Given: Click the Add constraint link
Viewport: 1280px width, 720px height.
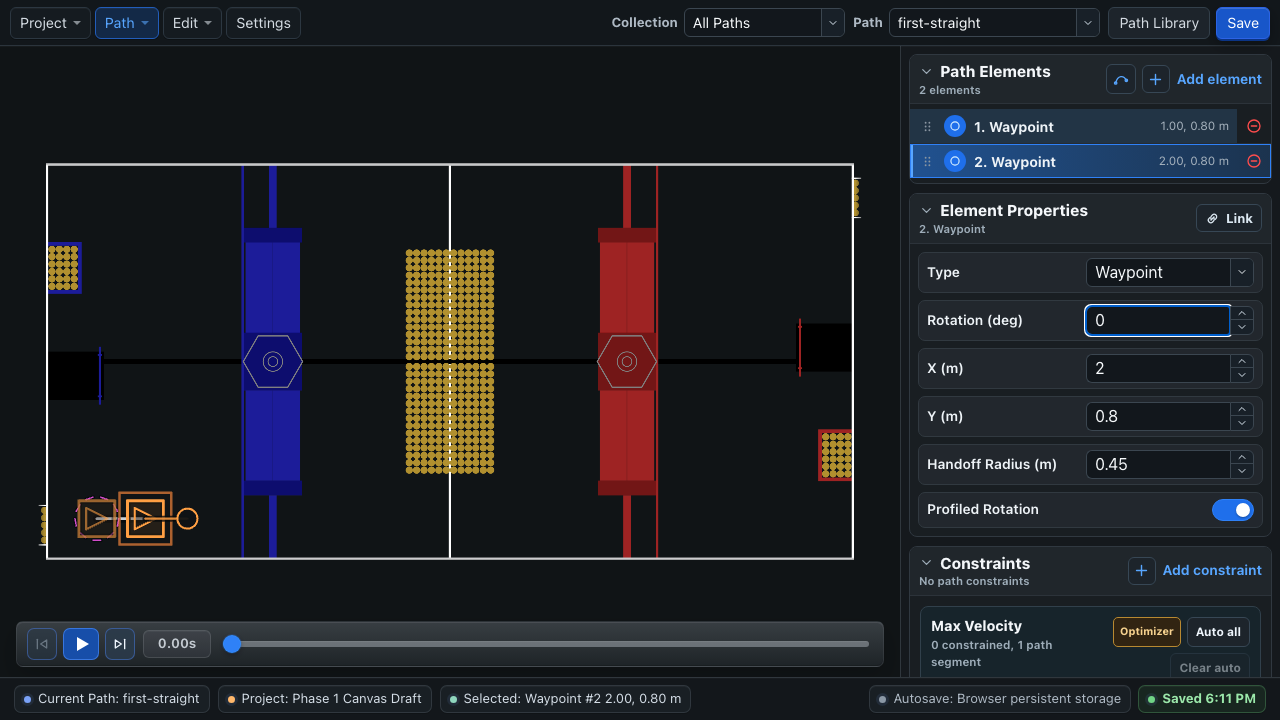Looking at the screenshot, I should [x=1212, y=570].
